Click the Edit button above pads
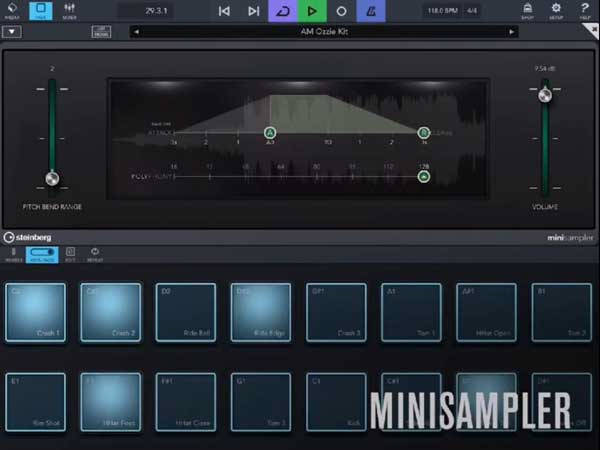The image size is (600, 450). [x=70, y=255]
